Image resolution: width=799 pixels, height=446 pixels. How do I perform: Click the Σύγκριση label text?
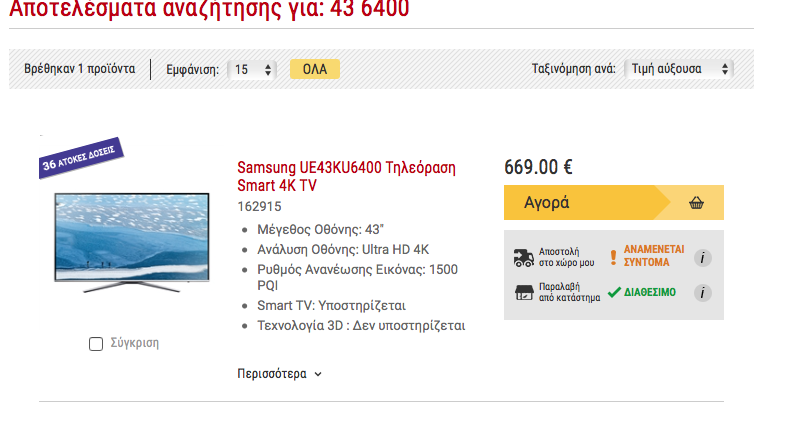[x=135, y=343]
